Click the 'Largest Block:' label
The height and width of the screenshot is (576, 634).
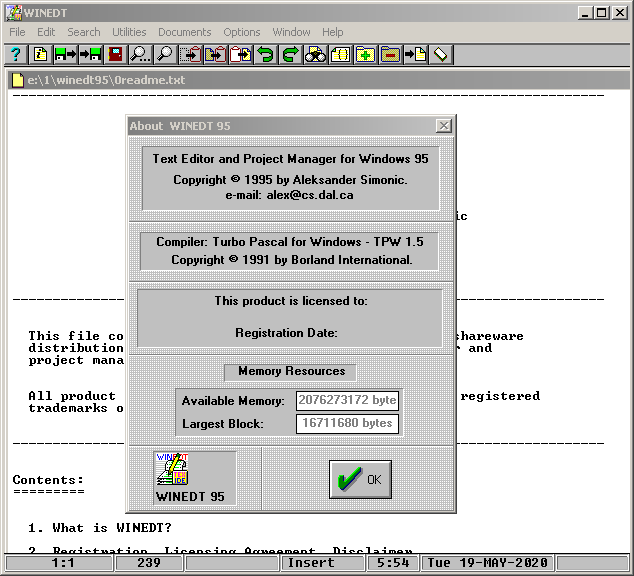[223, 424]
